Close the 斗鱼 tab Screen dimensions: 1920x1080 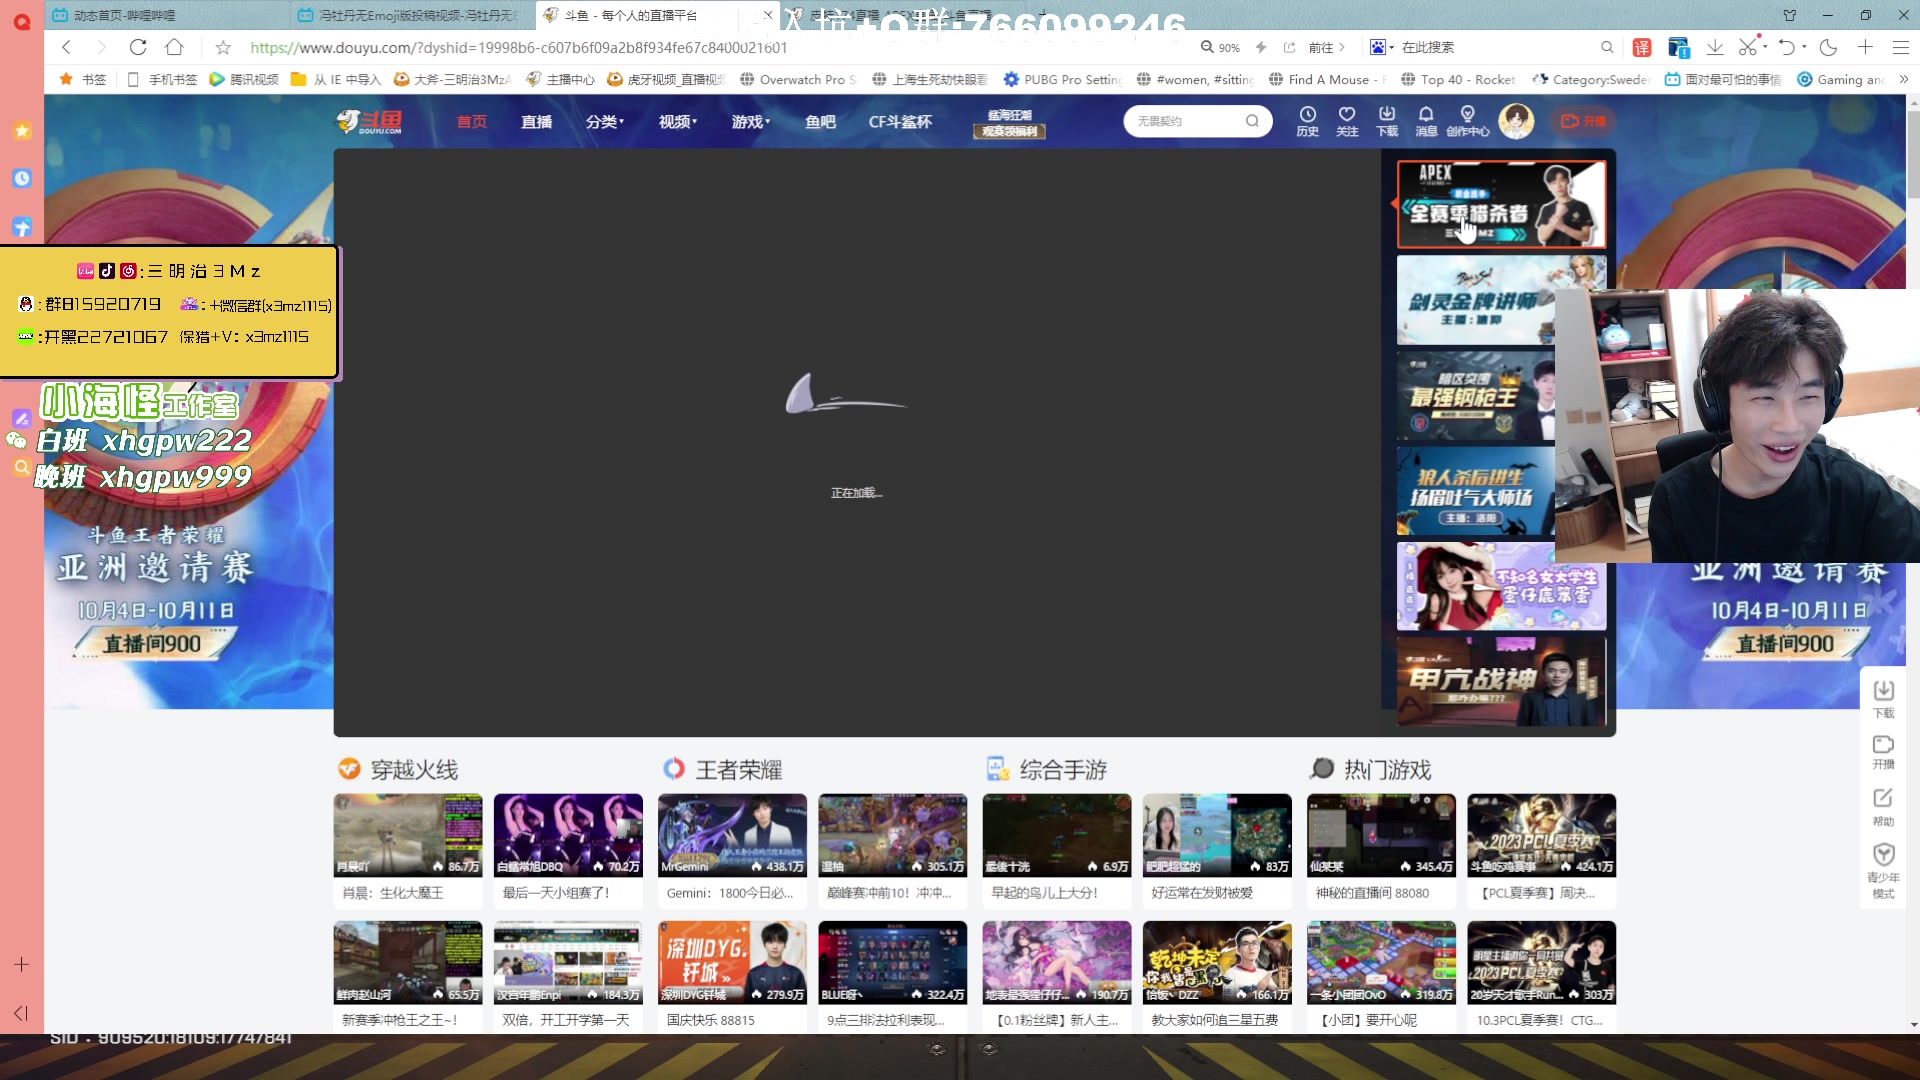click(768, 15)
